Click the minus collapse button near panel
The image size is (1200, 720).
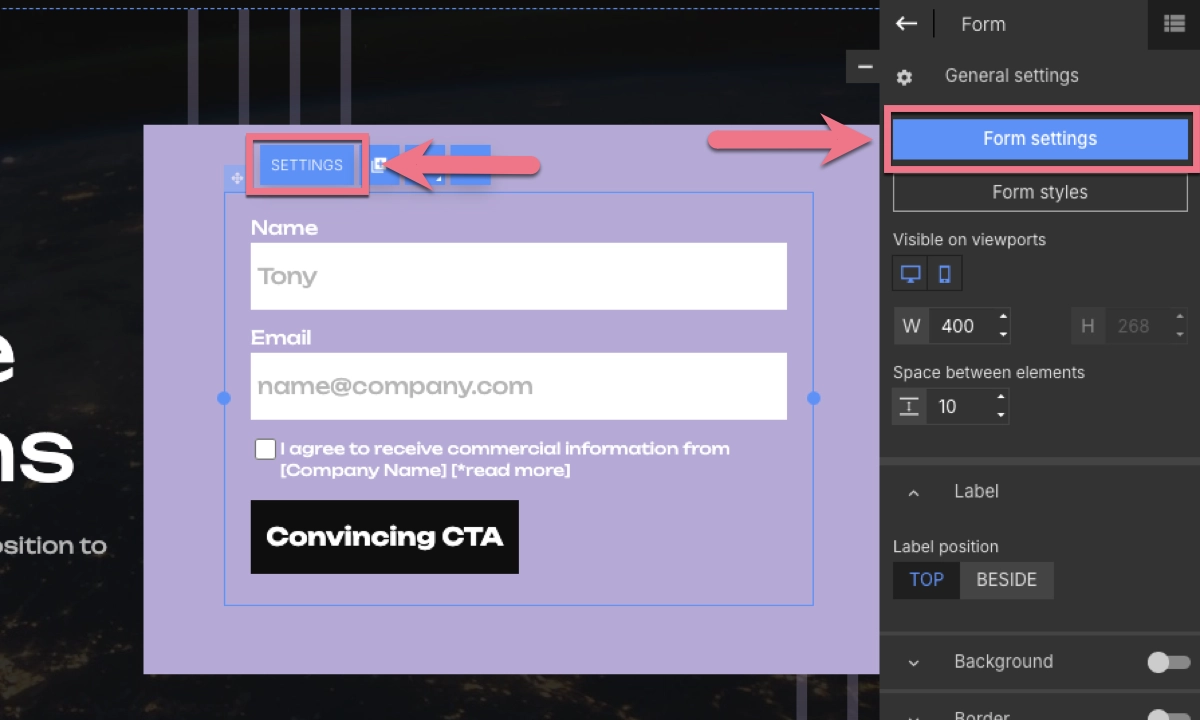click(864, 67)
